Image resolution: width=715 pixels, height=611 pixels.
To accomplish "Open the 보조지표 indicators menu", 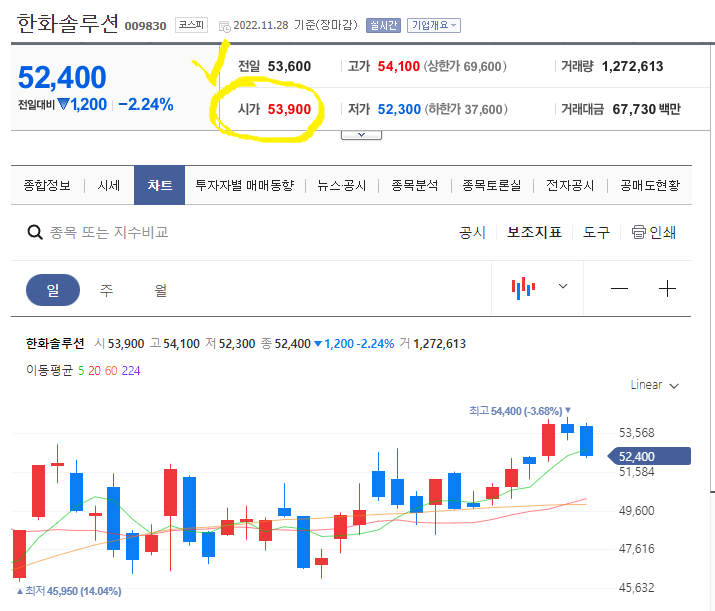I will 534,233.
